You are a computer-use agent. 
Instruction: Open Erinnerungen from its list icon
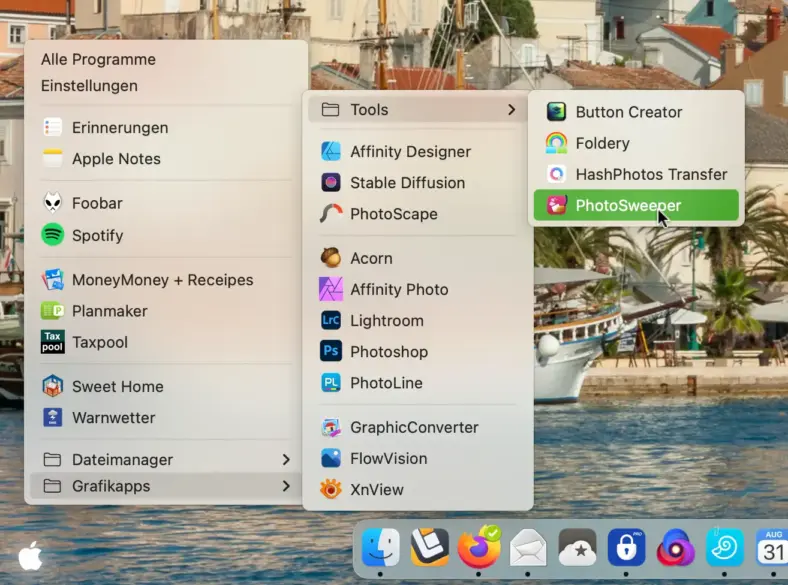53,128
